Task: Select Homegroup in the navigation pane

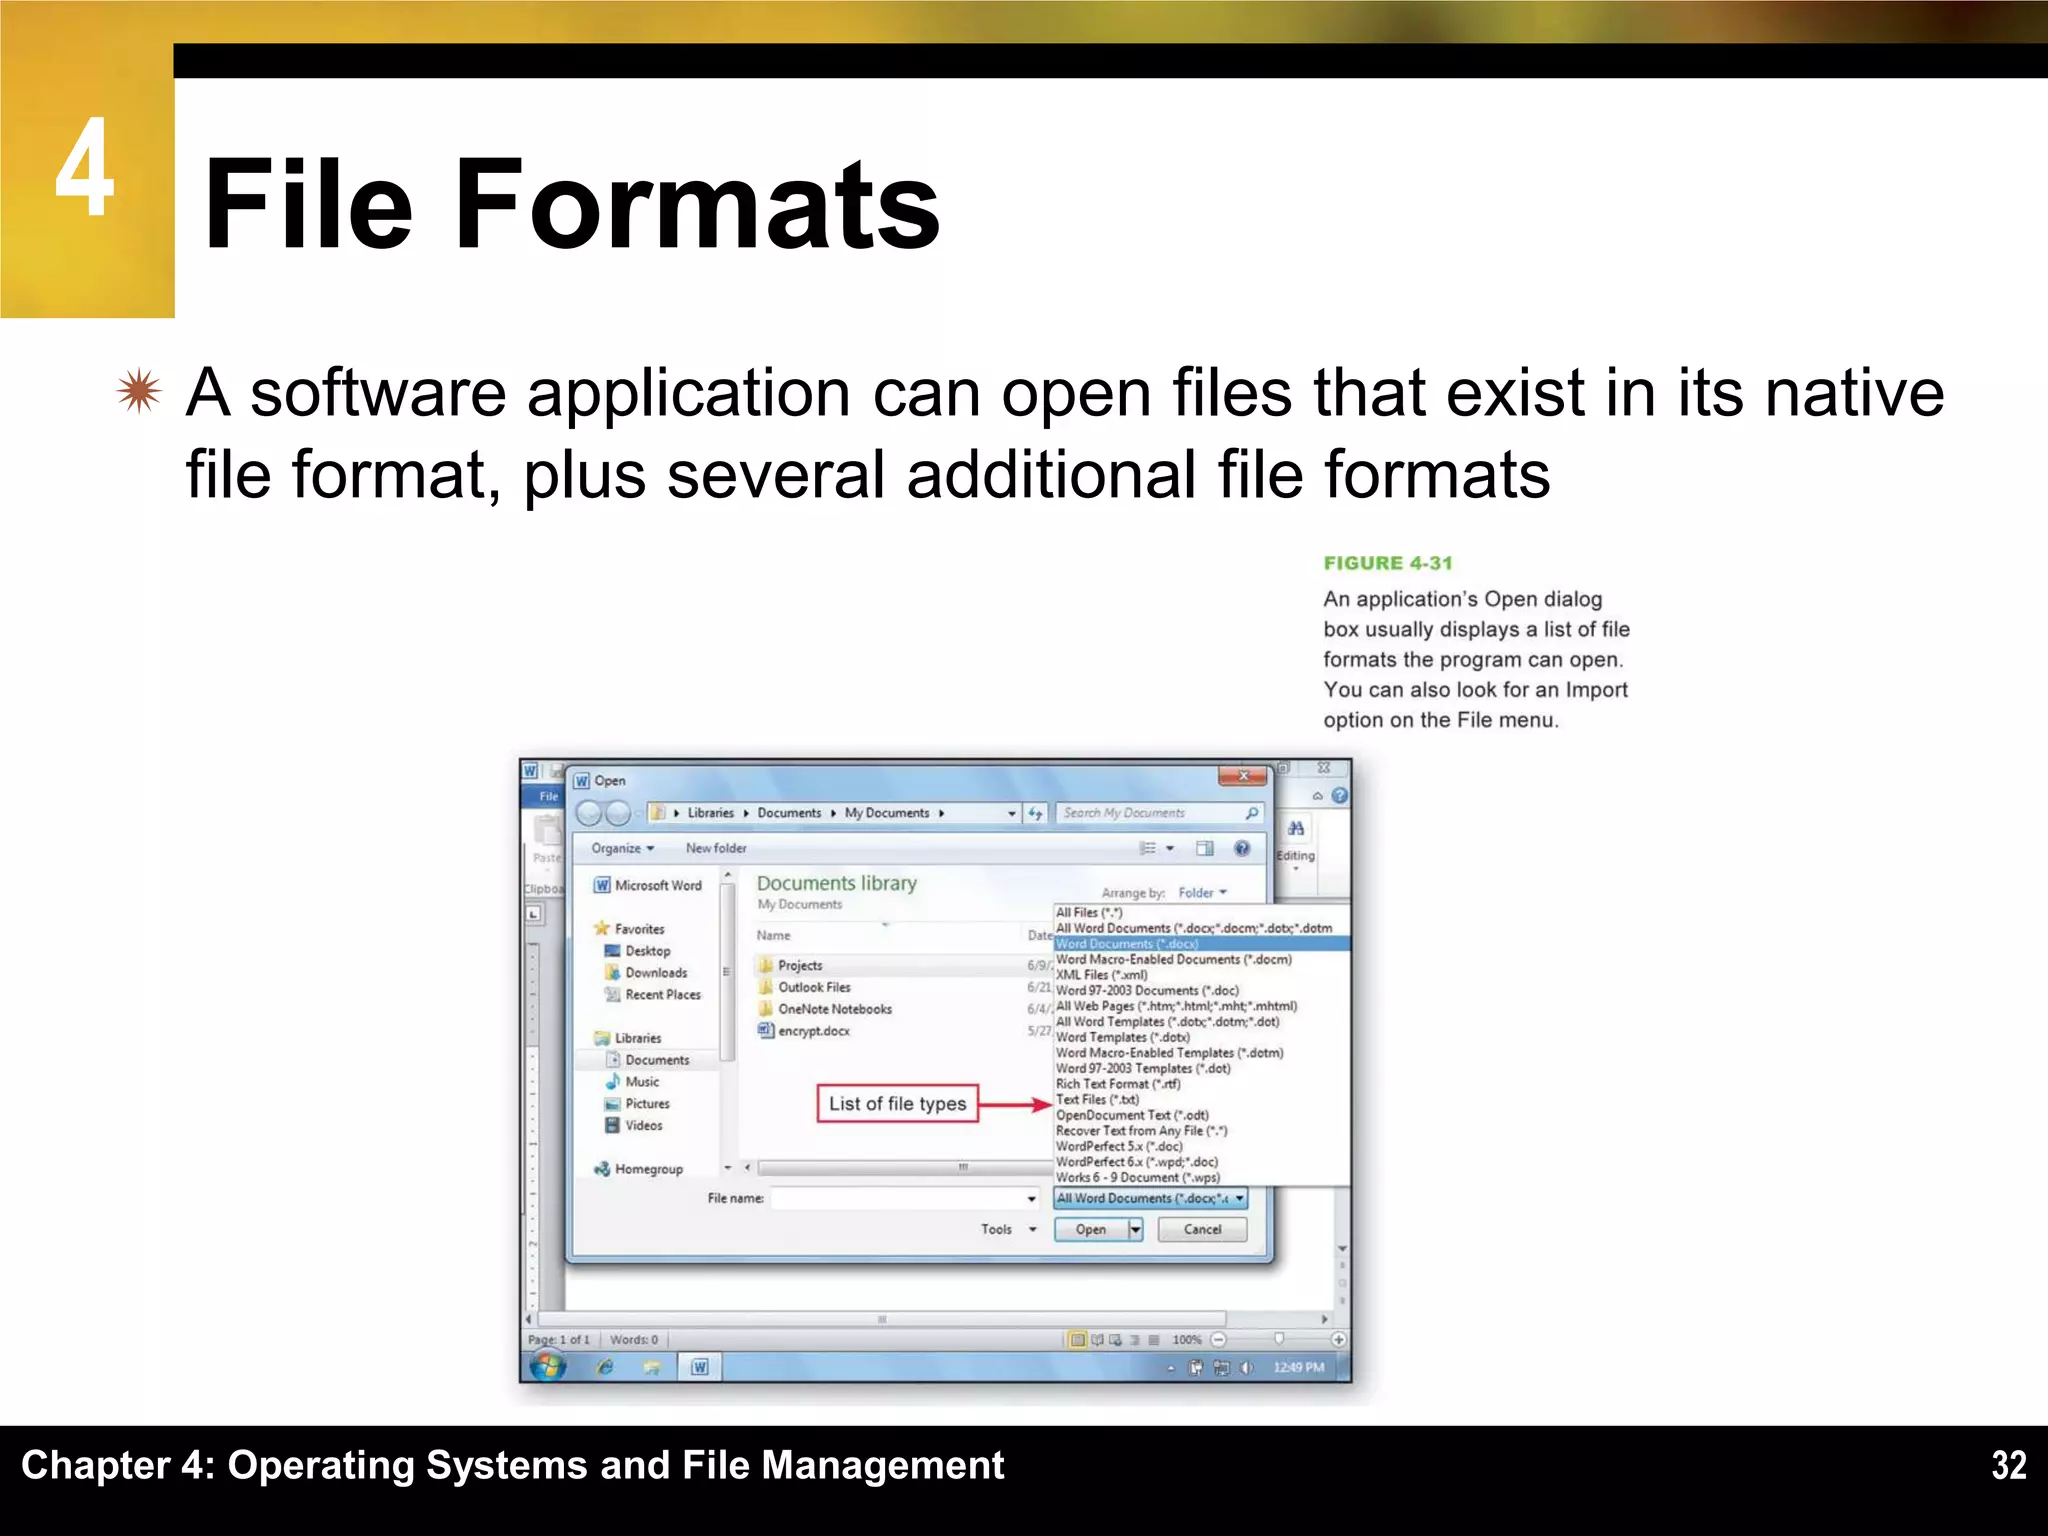Action: (x=638, y=1169)
